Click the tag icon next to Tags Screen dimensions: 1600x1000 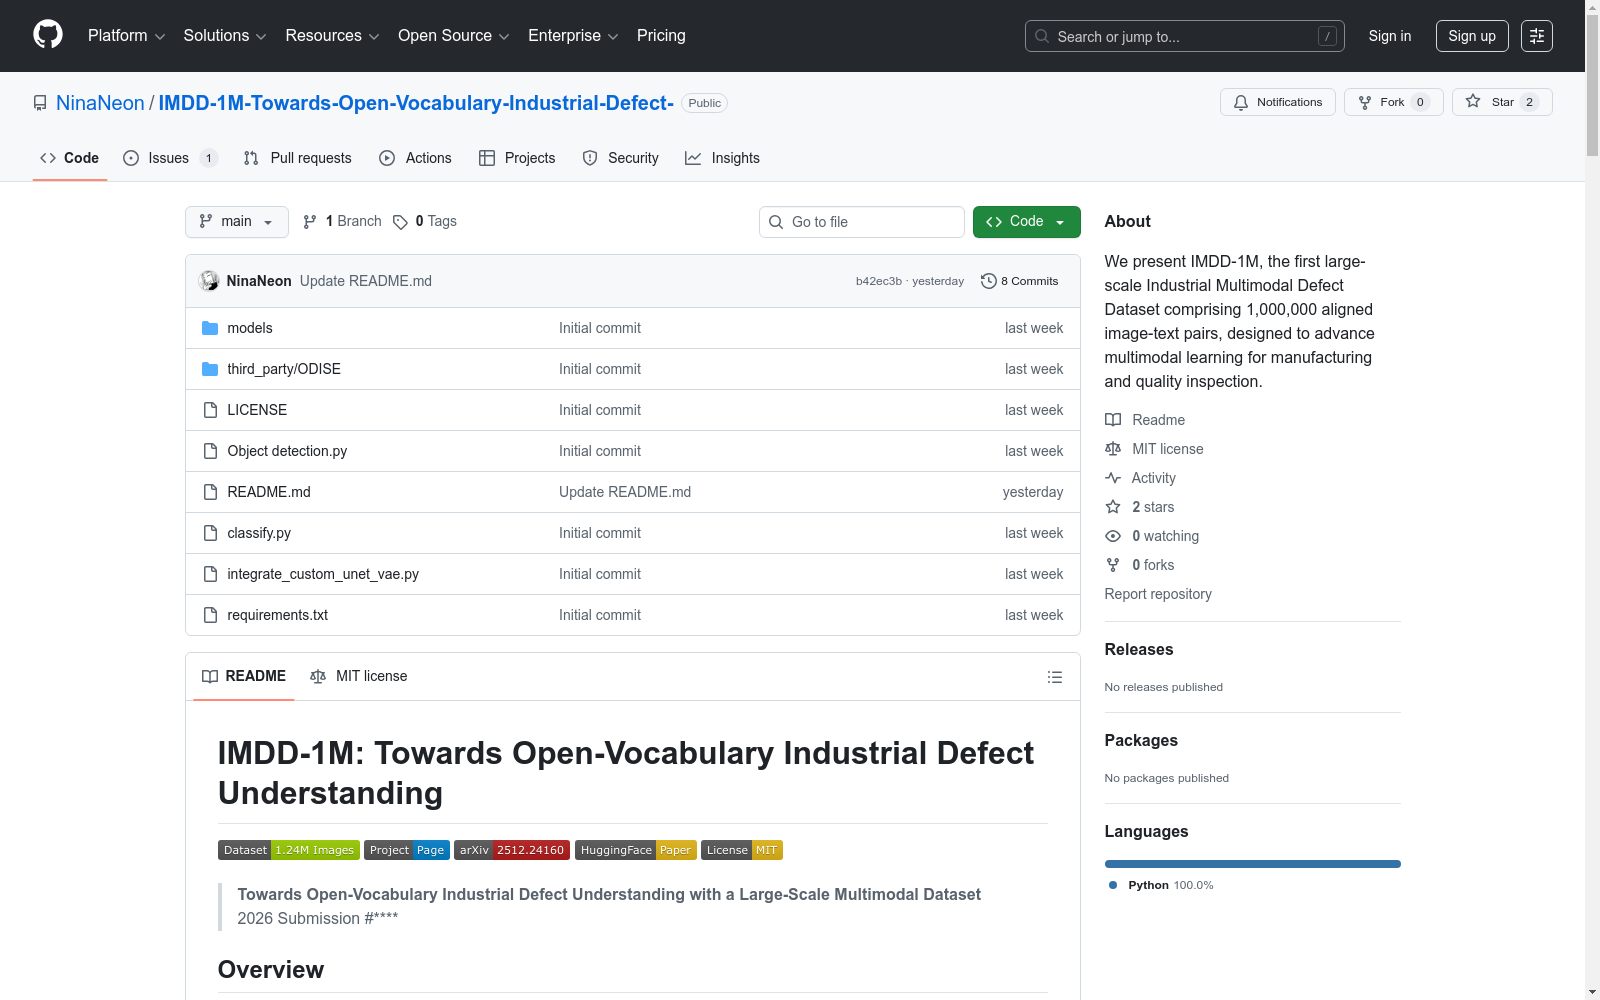[400, 222]
